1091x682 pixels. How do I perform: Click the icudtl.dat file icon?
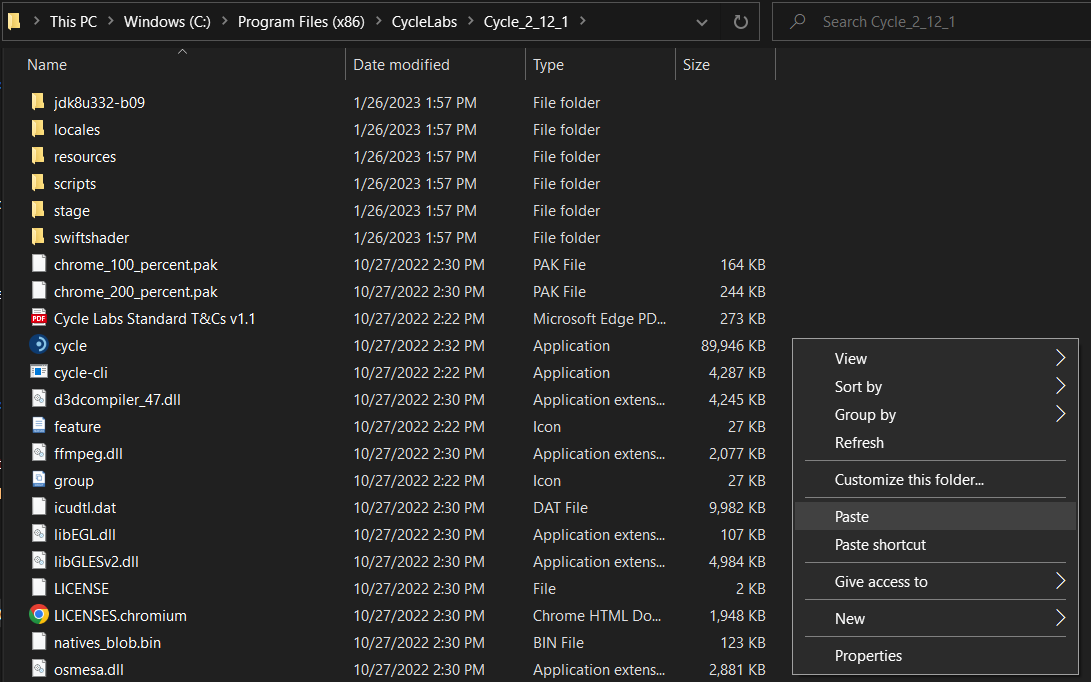(39, 507)
